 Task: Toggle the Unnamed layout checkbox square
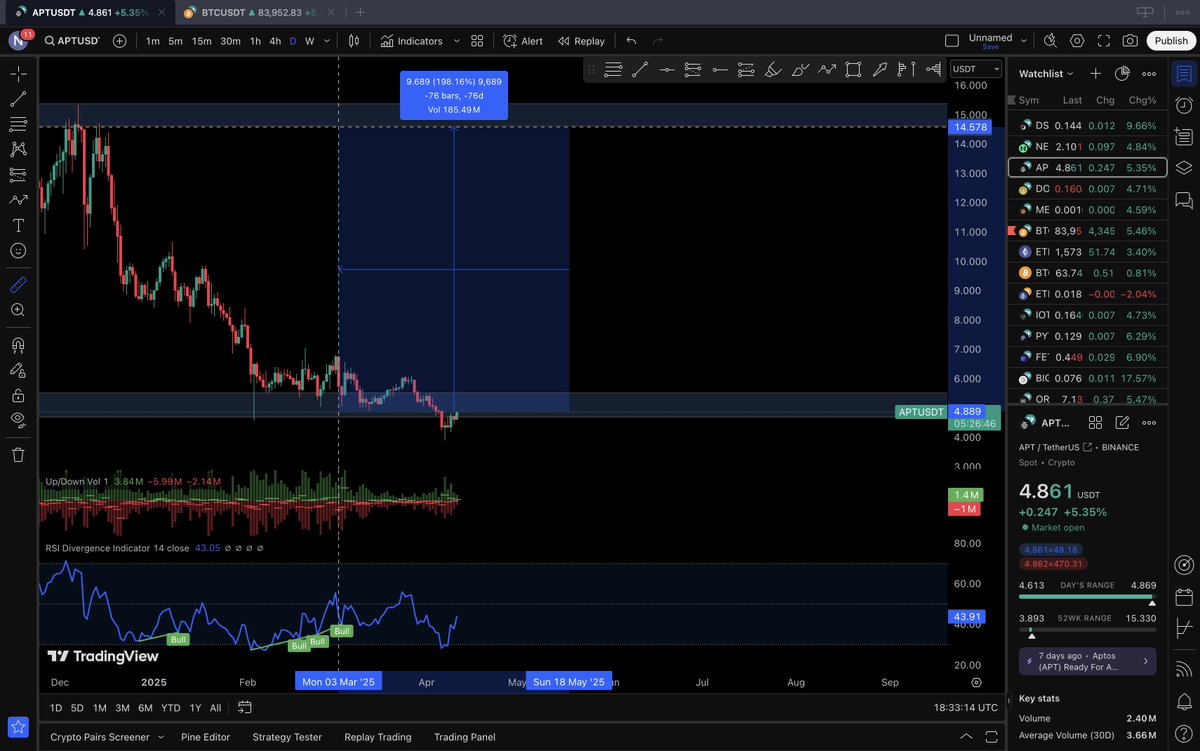(x=952, y=41)
